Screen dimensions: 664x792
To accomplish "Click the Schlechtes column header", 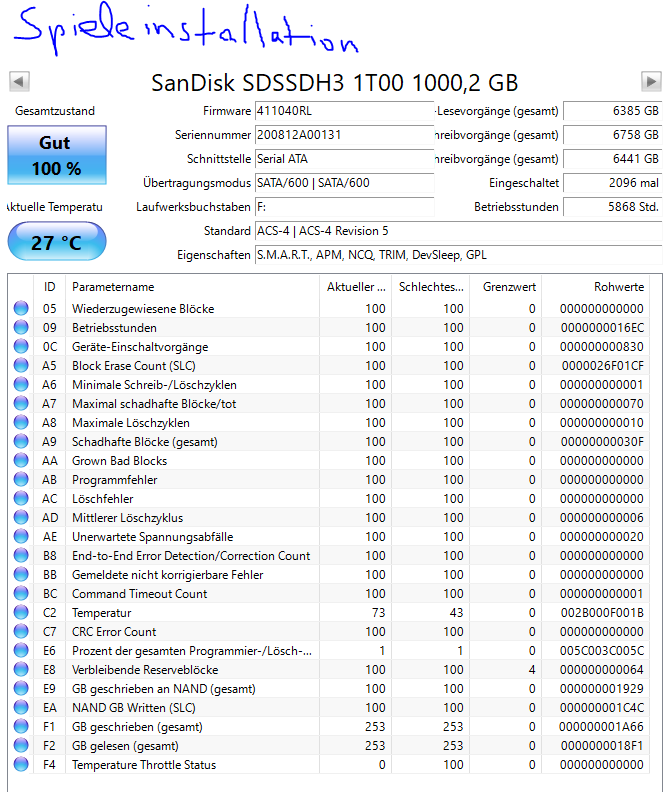I will pos(431,287).
